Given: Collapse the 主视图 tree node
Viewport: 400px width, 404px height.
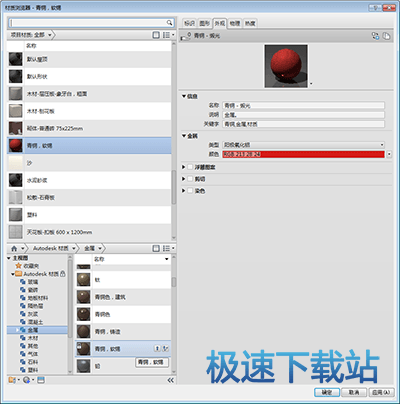Looking at the screenshot, I should tap(9, 258).
